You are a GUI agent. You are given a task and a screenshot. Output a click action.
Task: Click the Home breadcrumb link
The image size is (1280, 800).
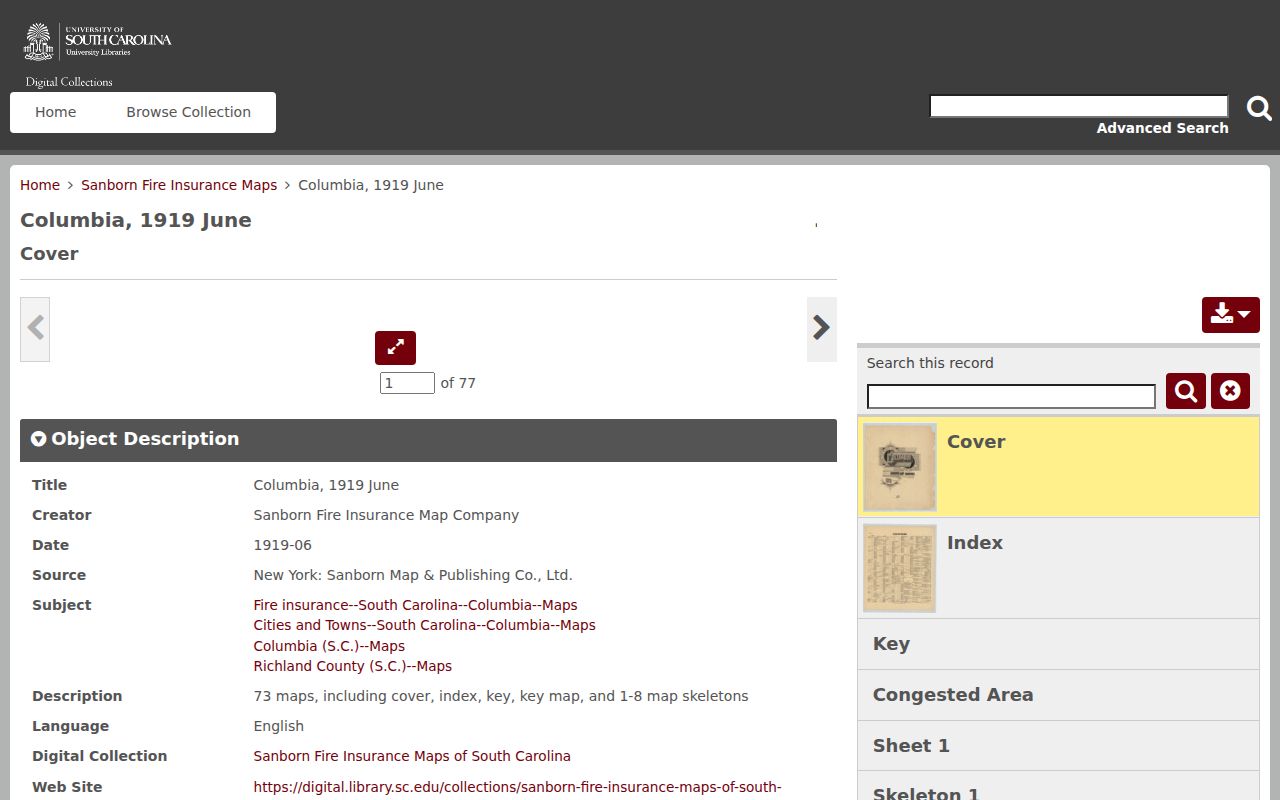[x=40, y=185]
